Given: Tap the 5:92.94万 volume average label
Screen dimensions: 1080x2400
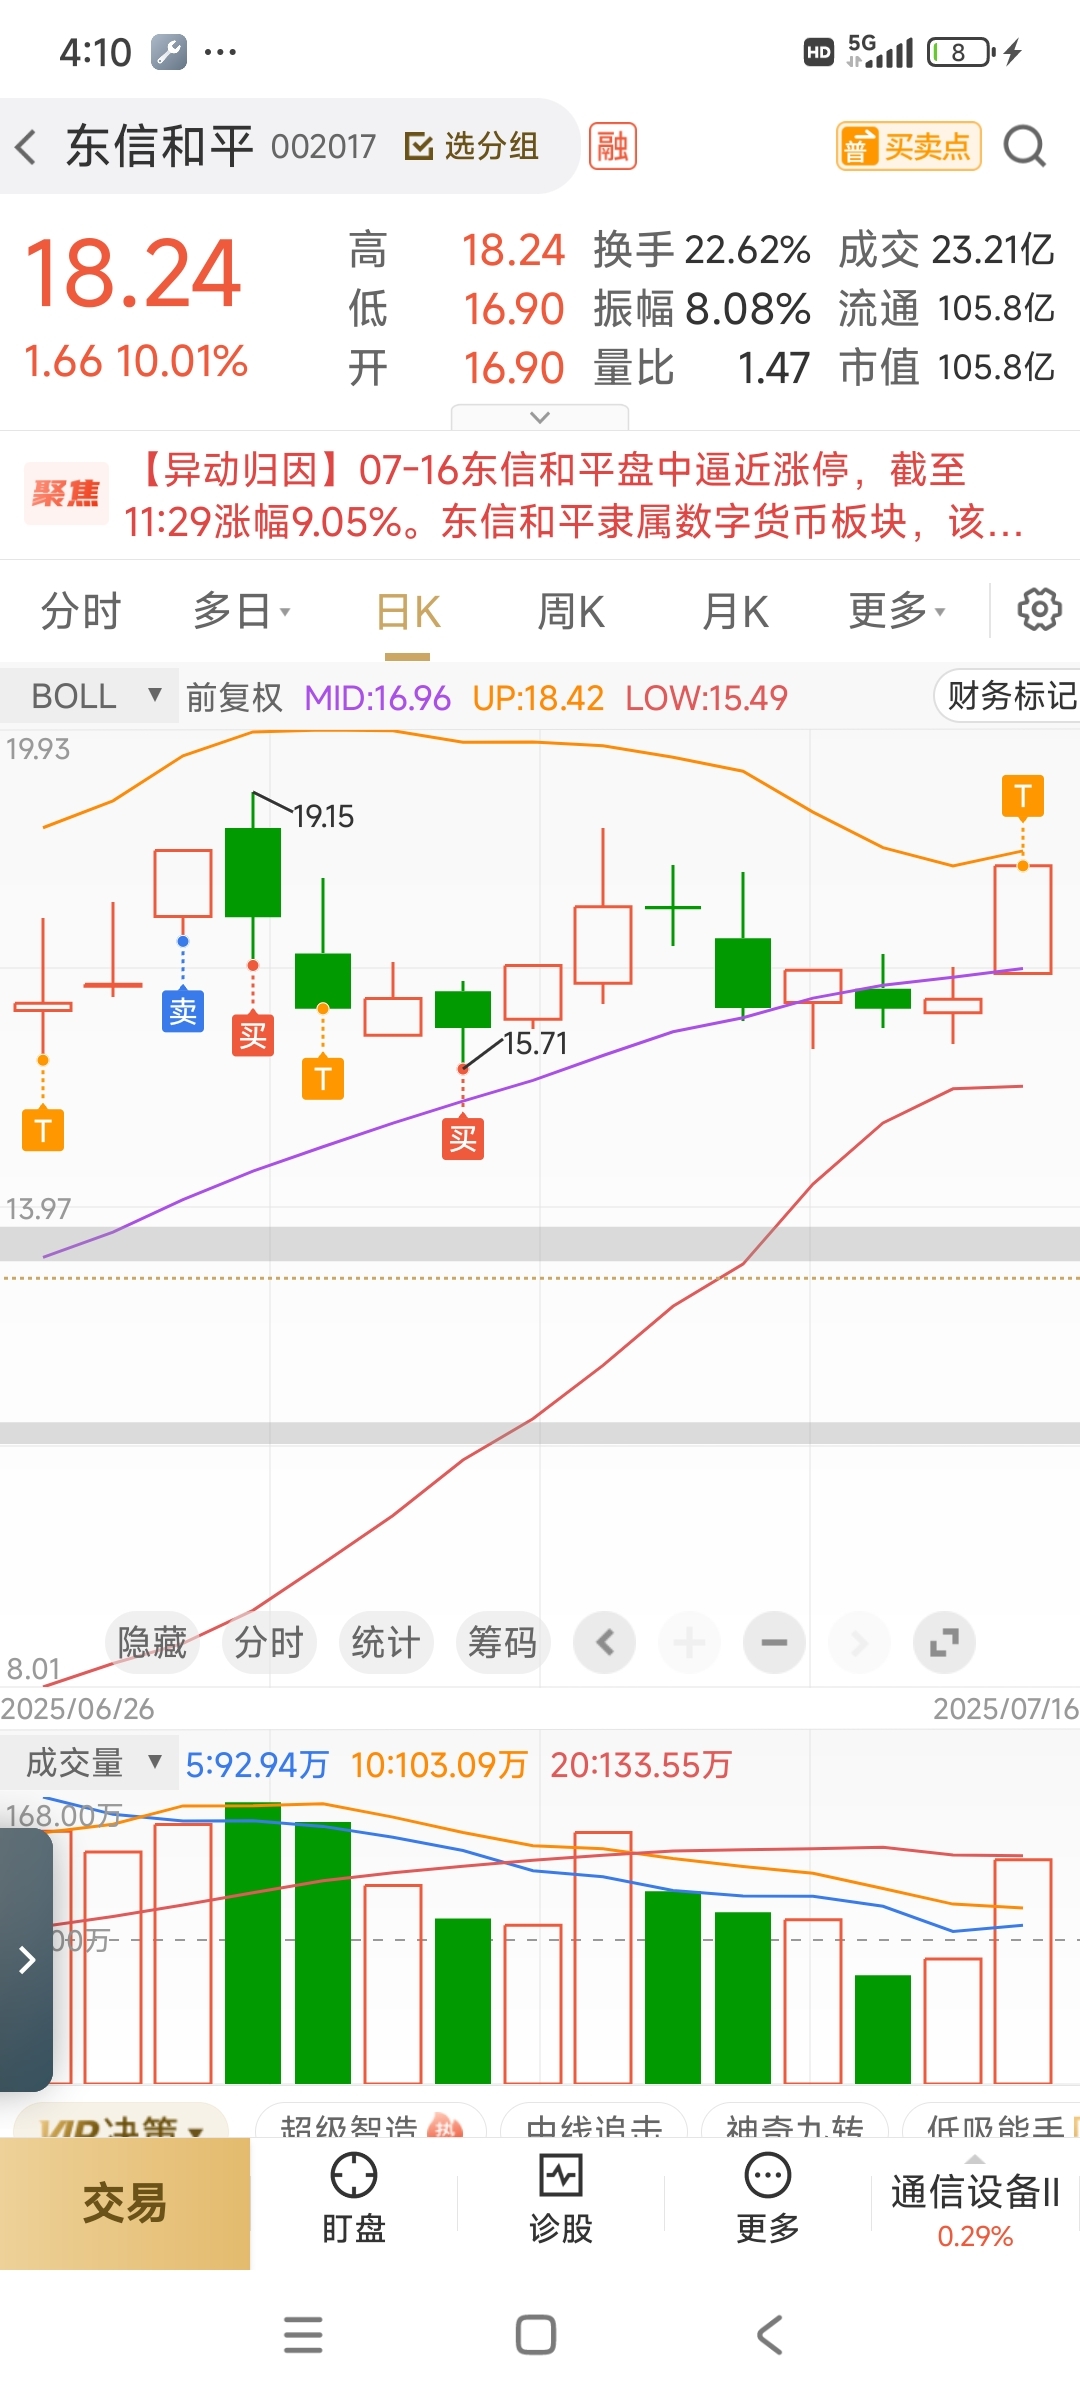Looking at the screenshot, I should pos(257,1764).
